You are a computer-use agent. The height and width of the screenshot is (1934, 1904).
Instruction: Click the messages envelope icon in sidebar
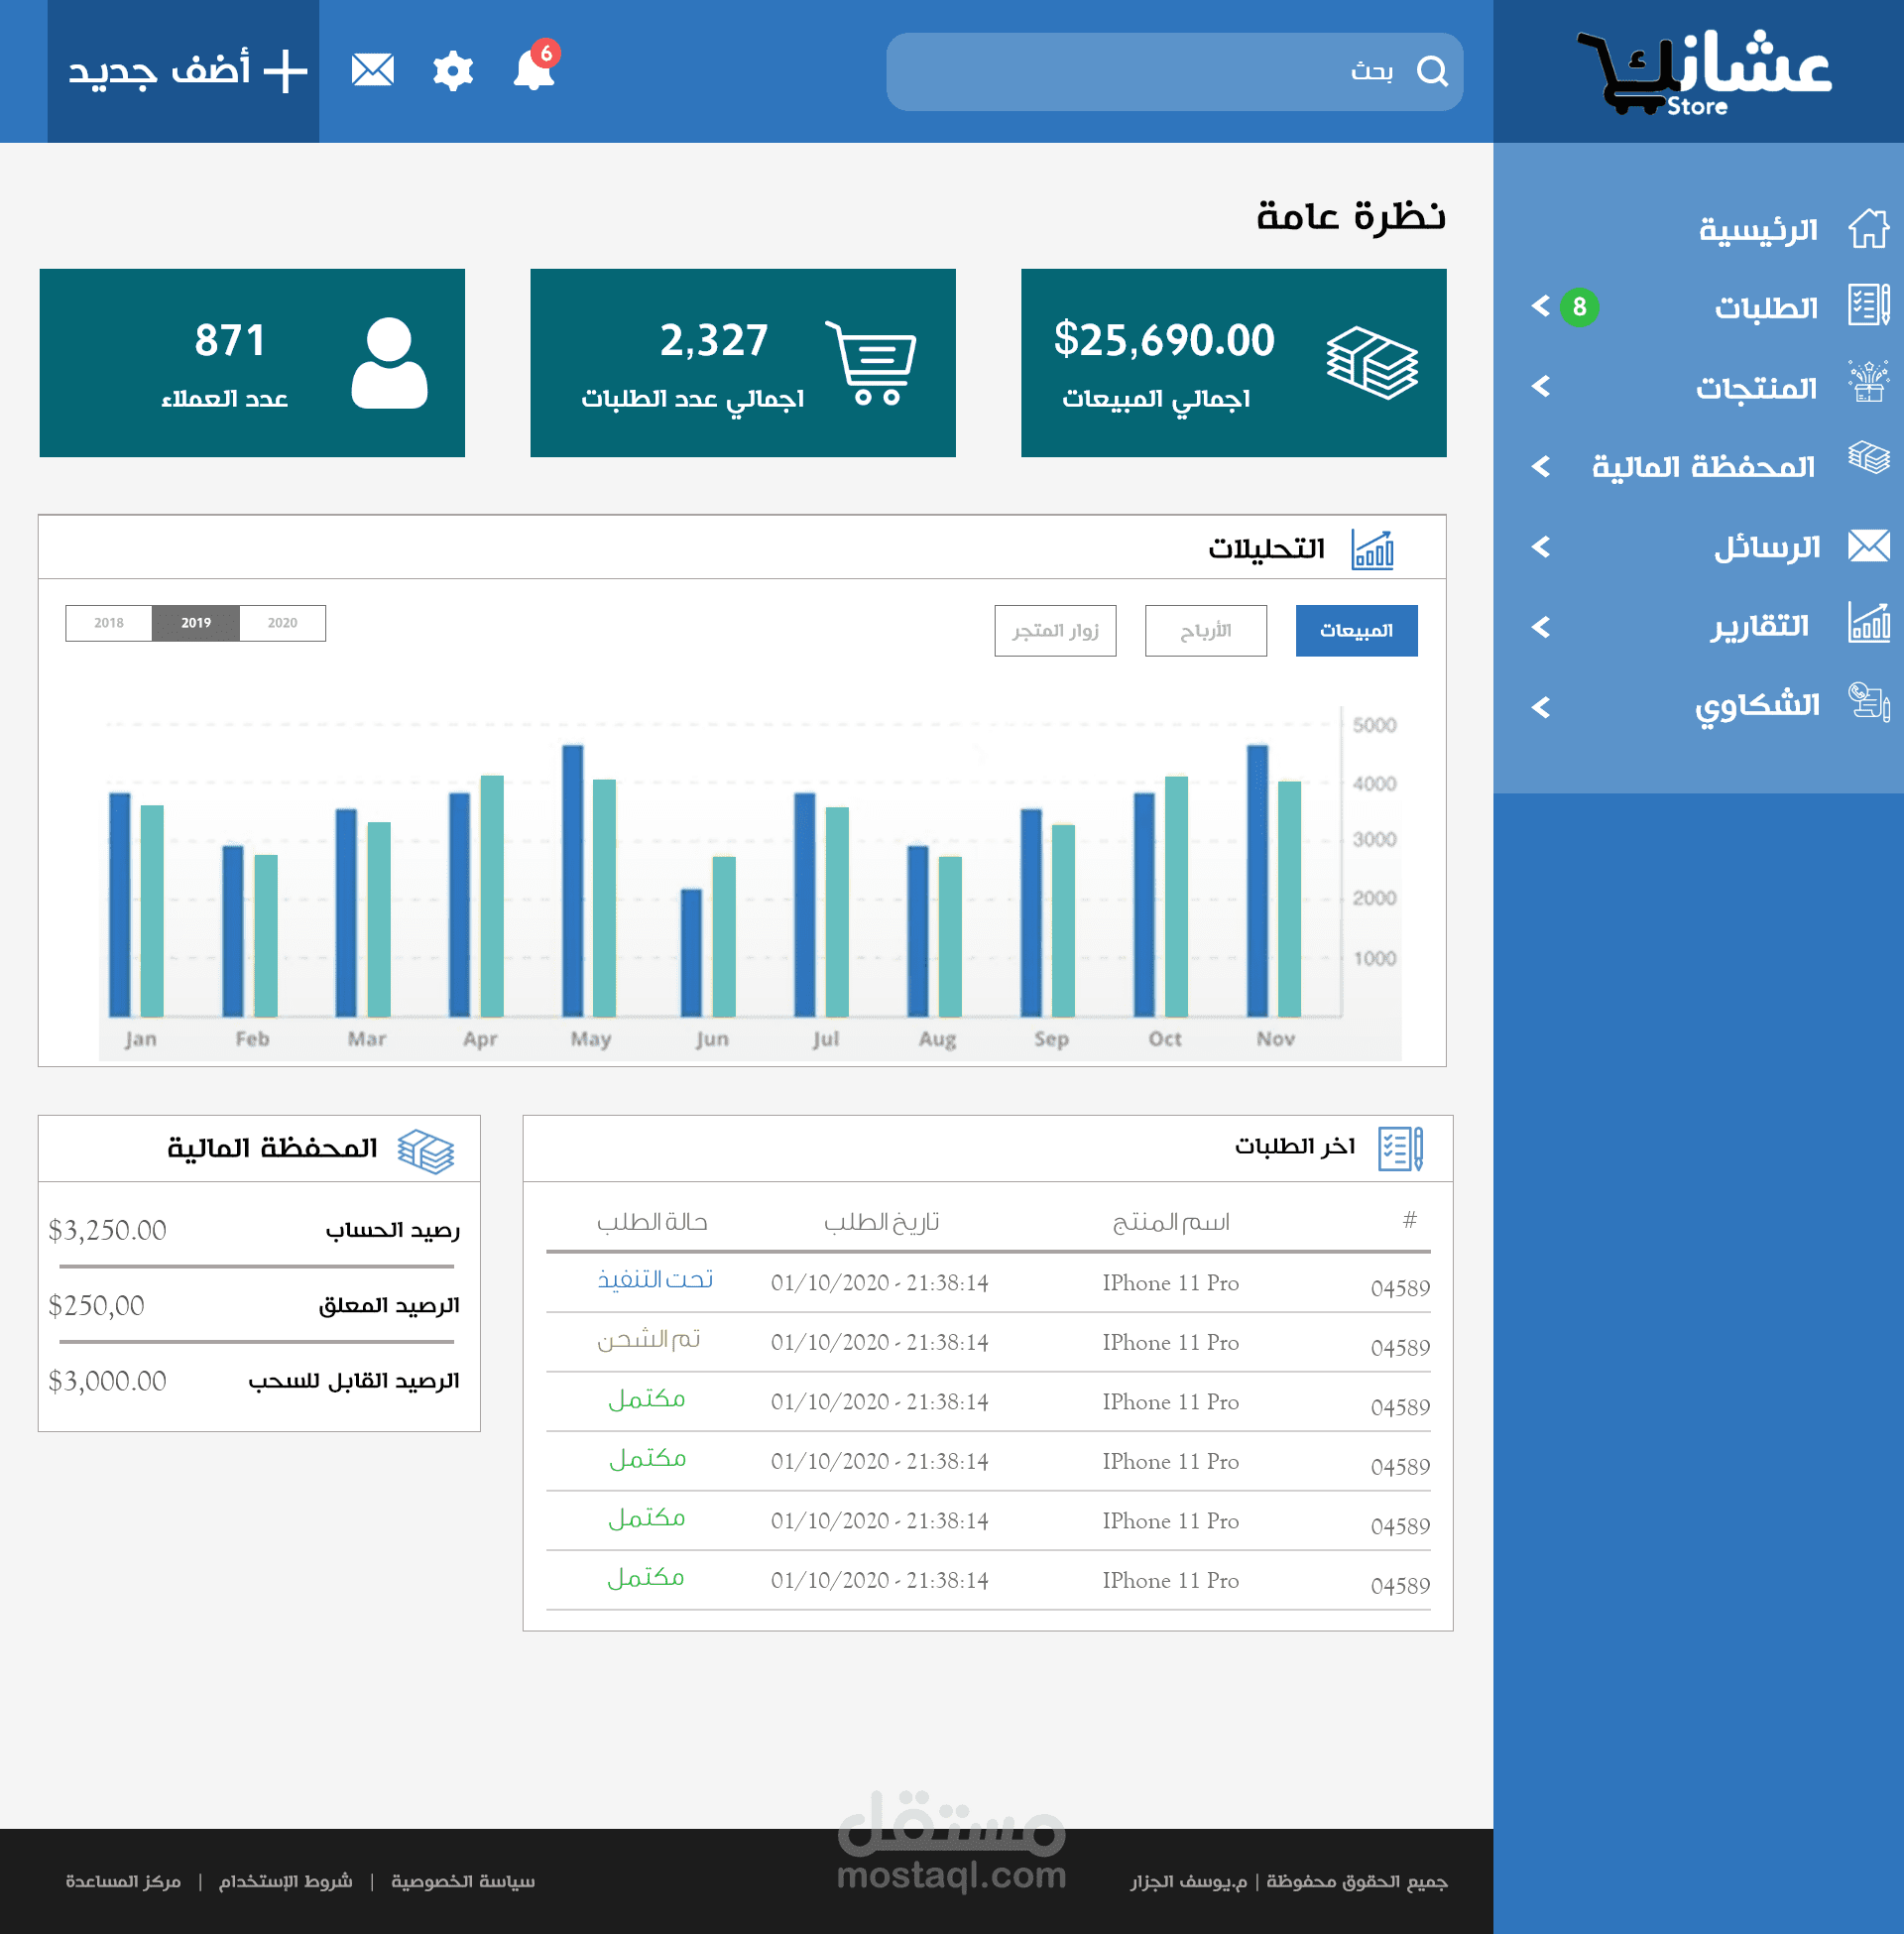pos(1868,546)
